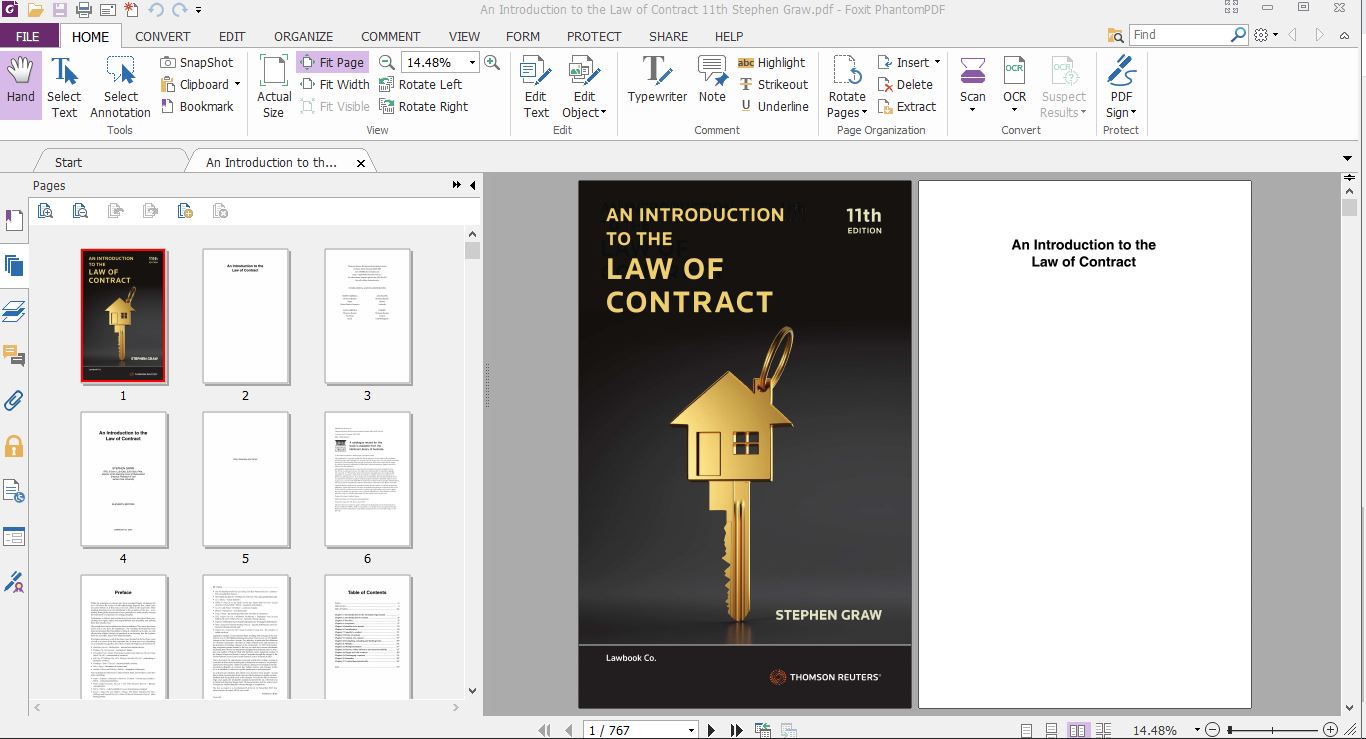Choose the Select Annotation tool
1366x739 pixels.
pyautogui.click(x=120, y=87)
